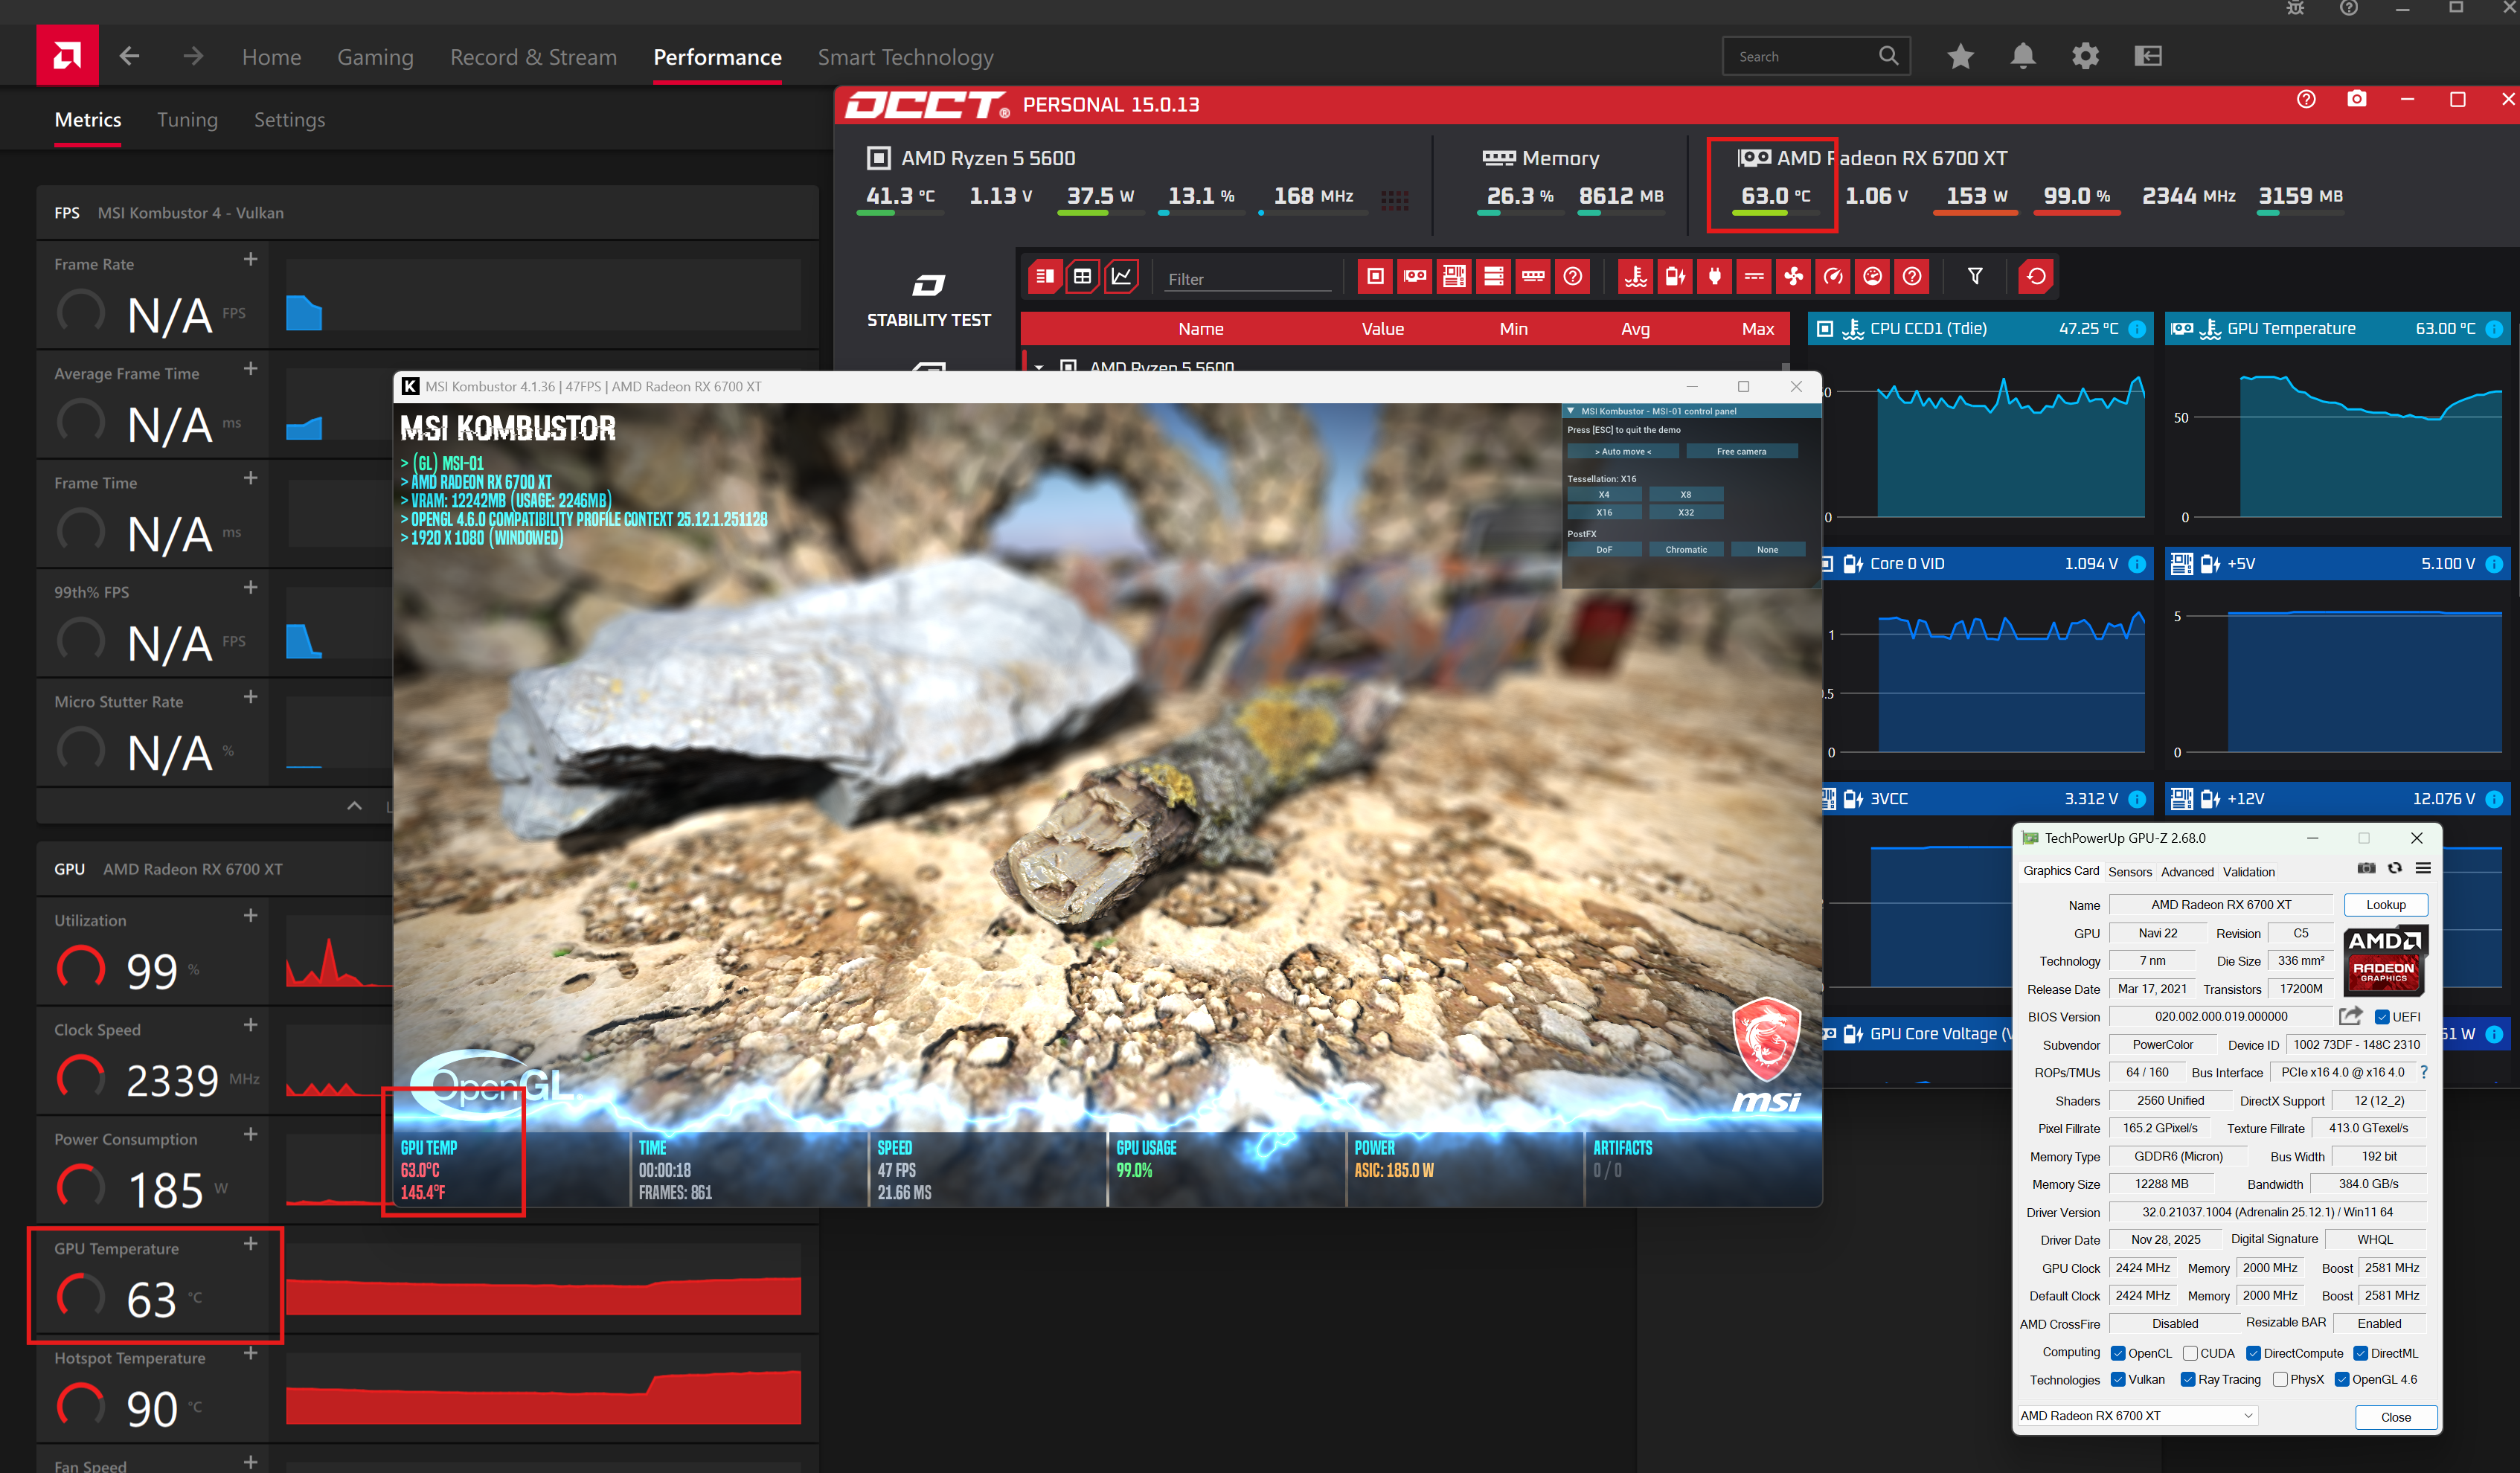Click the temperature sensors filter icon
This screenshot has width=2520, height=1473.
(1636, 276)
